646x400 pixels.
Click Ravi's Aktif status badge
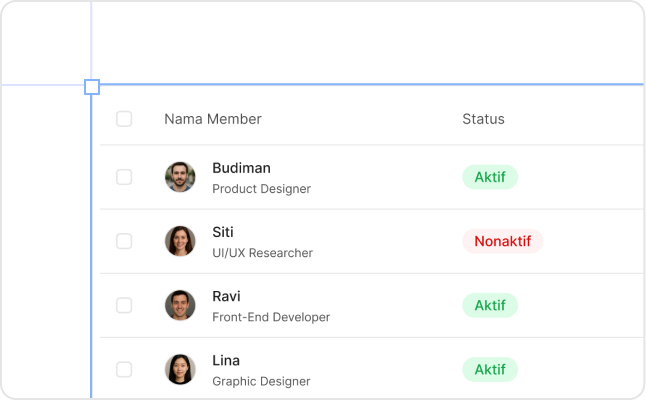[x=489, y=305]
